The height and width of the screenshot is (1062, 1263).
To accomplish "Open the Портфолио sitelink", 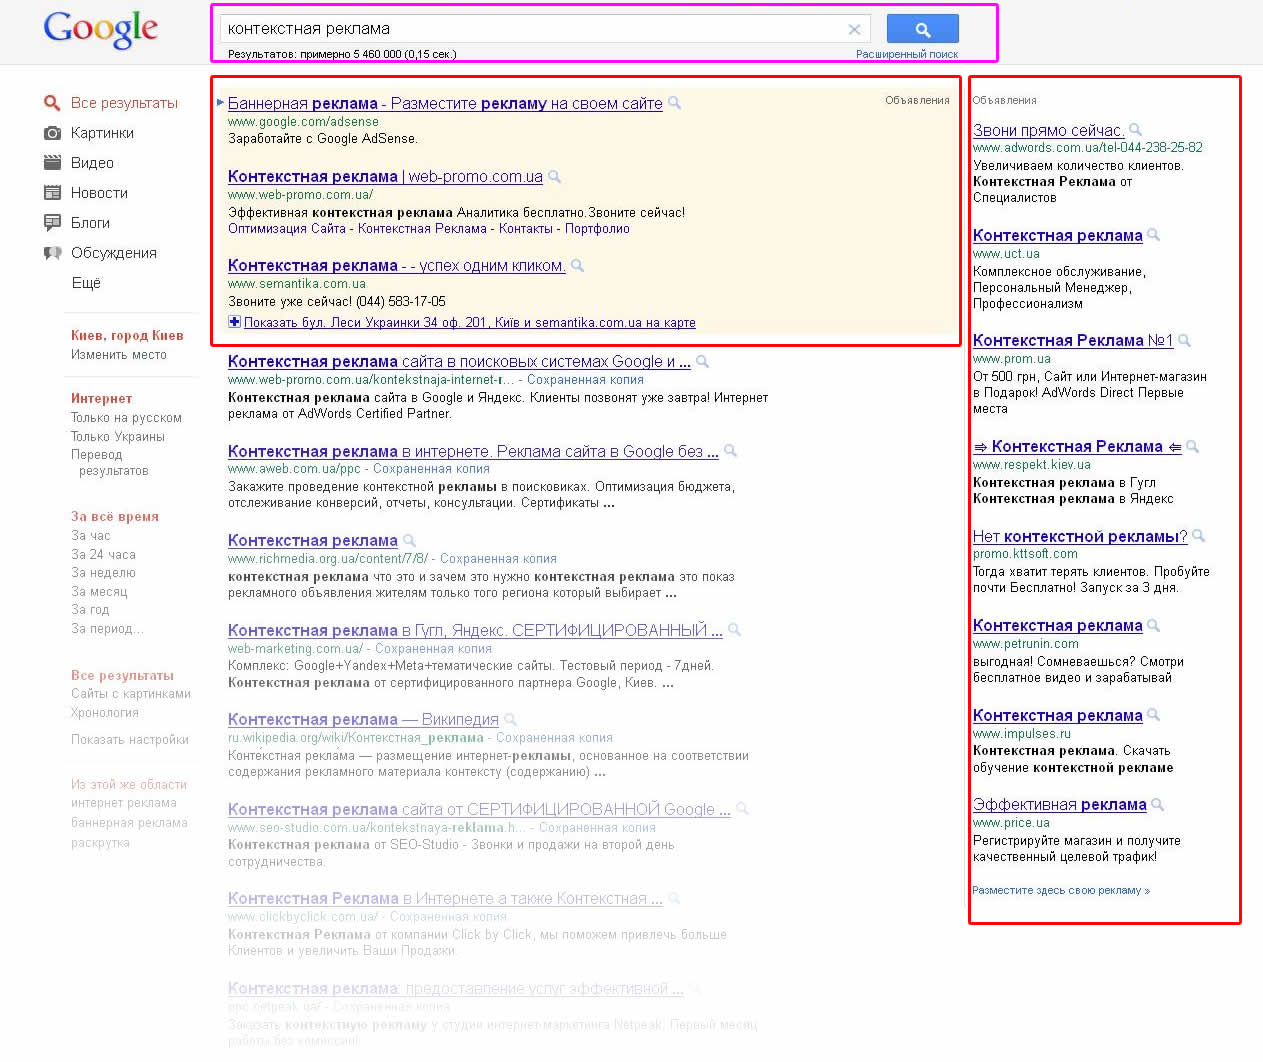I will (597, 229).
